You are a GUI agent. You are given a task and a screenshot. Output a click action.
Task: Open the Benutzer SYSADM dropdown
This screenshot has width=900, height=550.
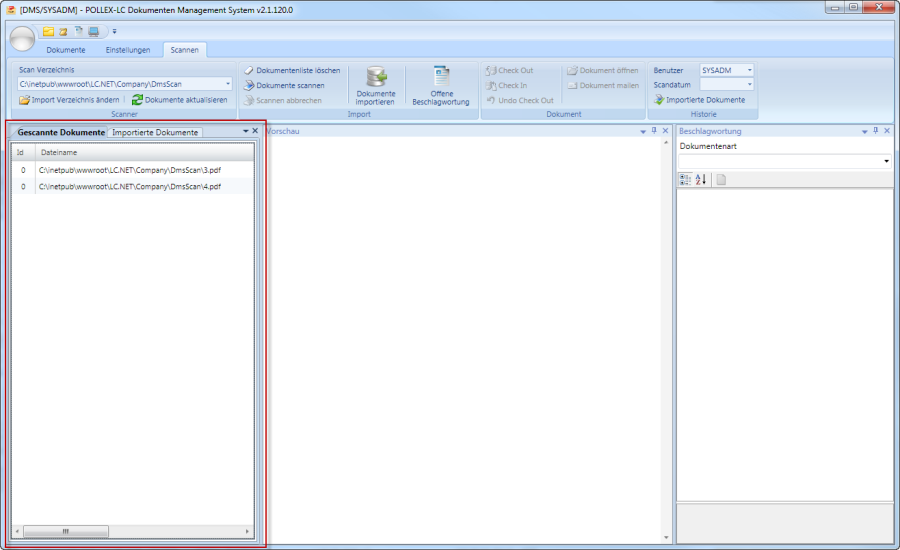[749, 71]
